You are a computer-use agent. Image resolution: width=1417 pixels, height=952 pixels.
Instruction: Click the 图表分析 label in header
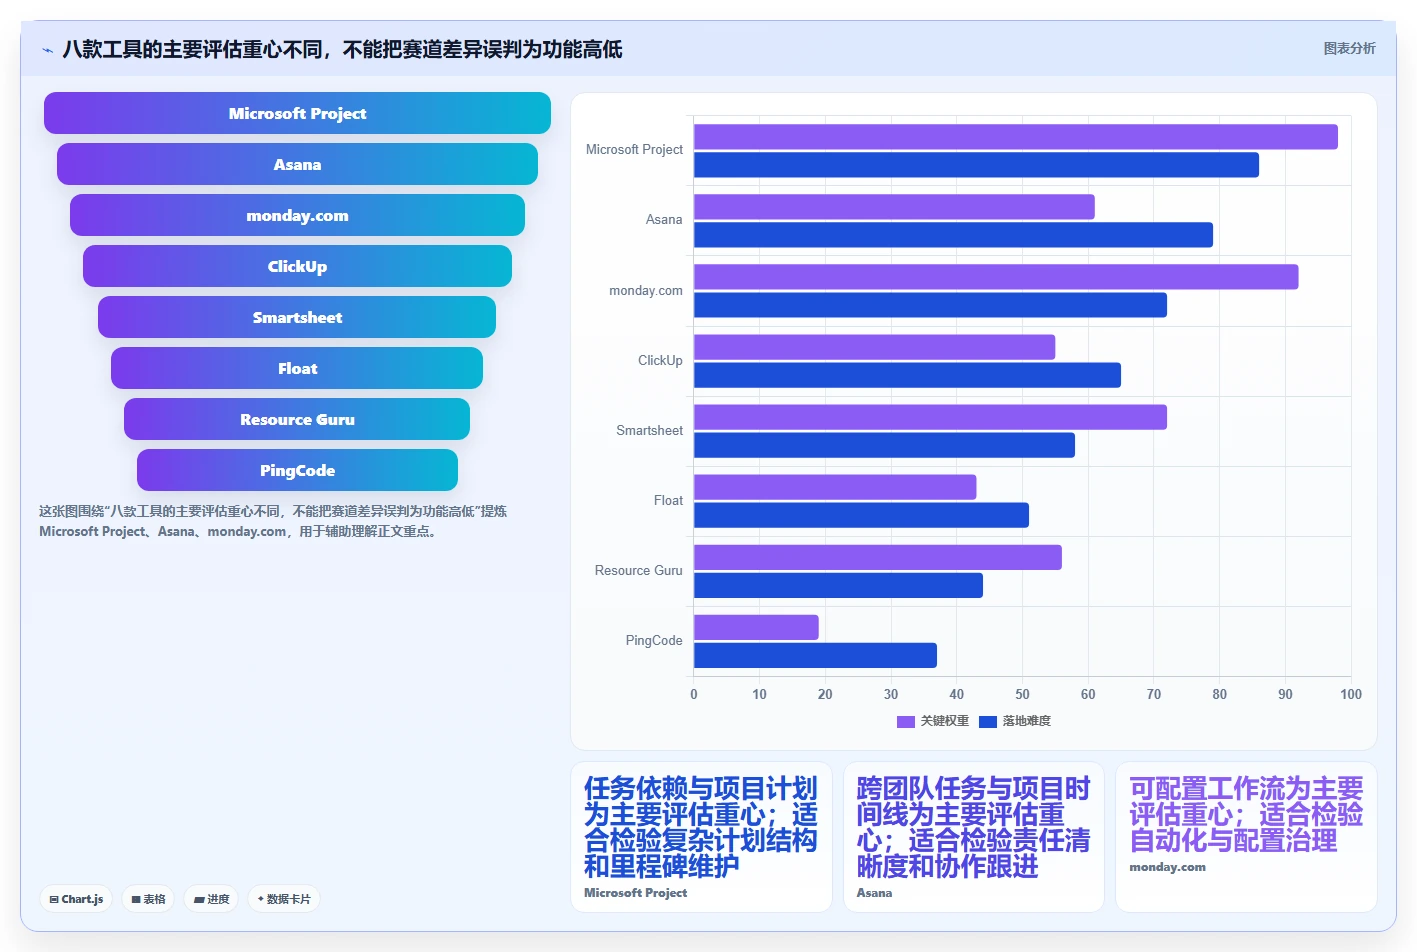tap(1349, 48)
